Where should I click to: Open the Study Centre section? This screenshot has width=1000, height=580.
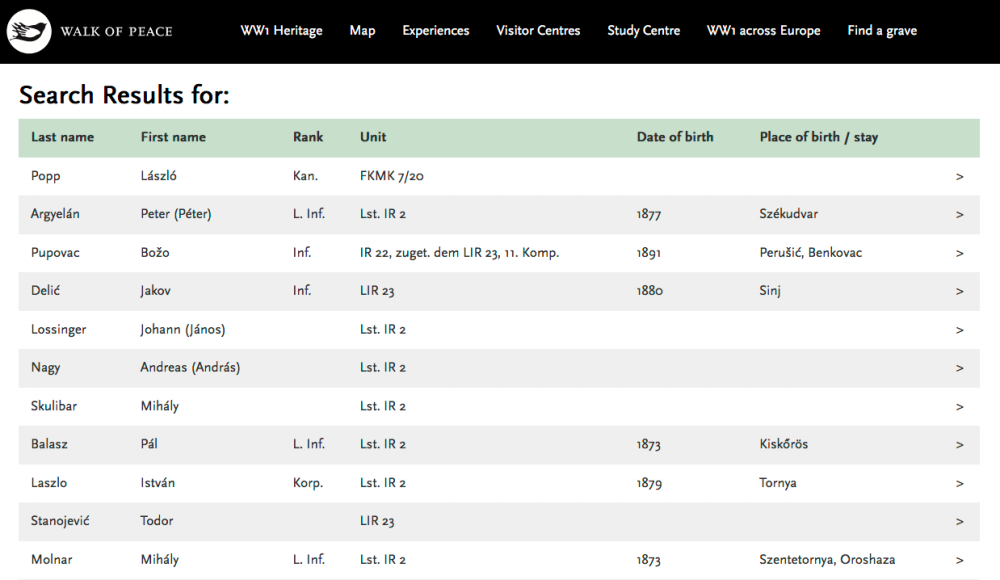[x=643, y=31]
